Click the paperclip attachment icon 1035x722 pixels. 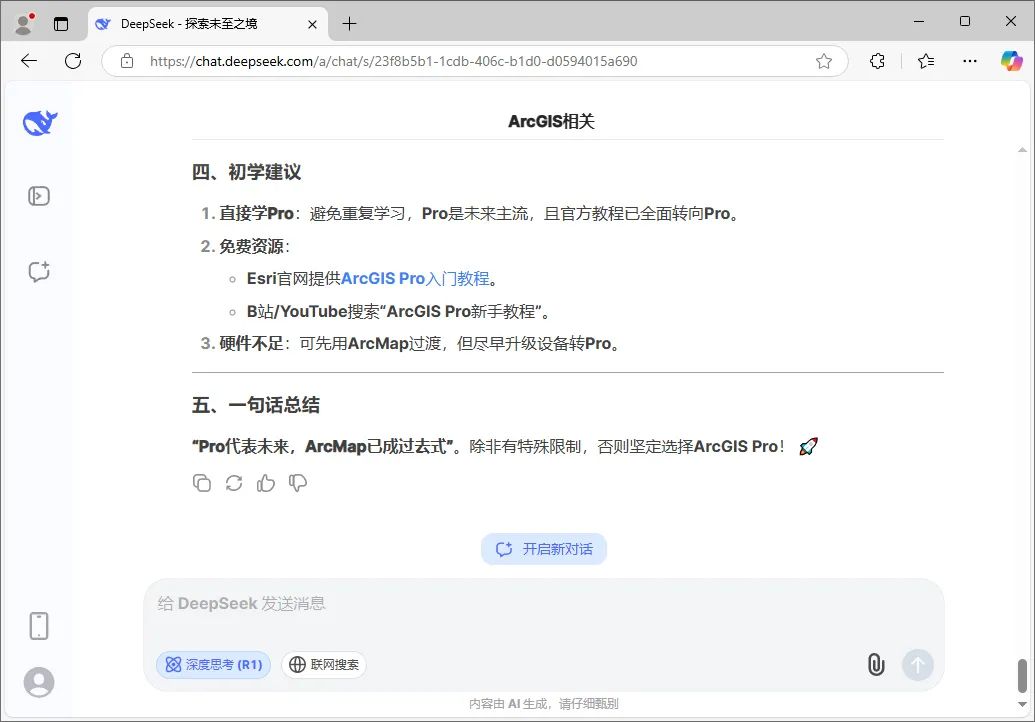pyautogui.click(x=876, y=664)
